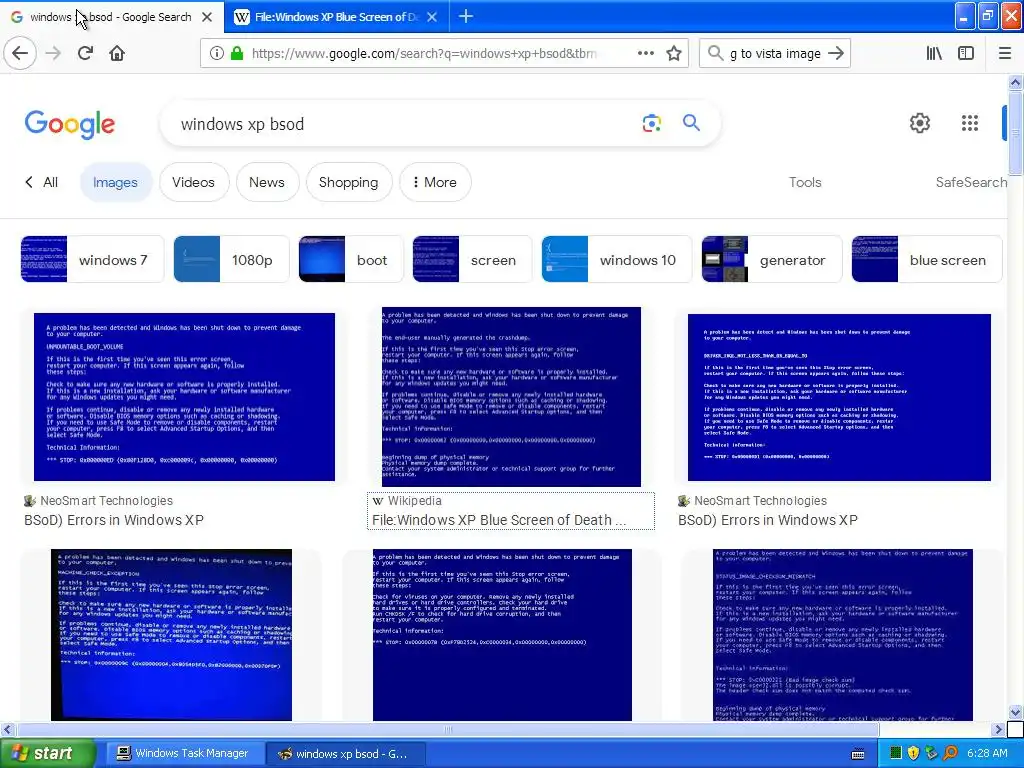
Task: Apply the generator suggestion chip
Action: tap(772, 259)
